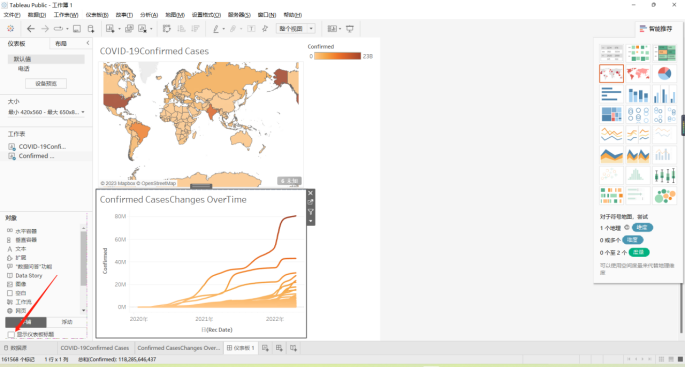The height and width of the screenshot is (368, 686).
Task: Select the packed bubbles chart type
Action: coord(664,195)
